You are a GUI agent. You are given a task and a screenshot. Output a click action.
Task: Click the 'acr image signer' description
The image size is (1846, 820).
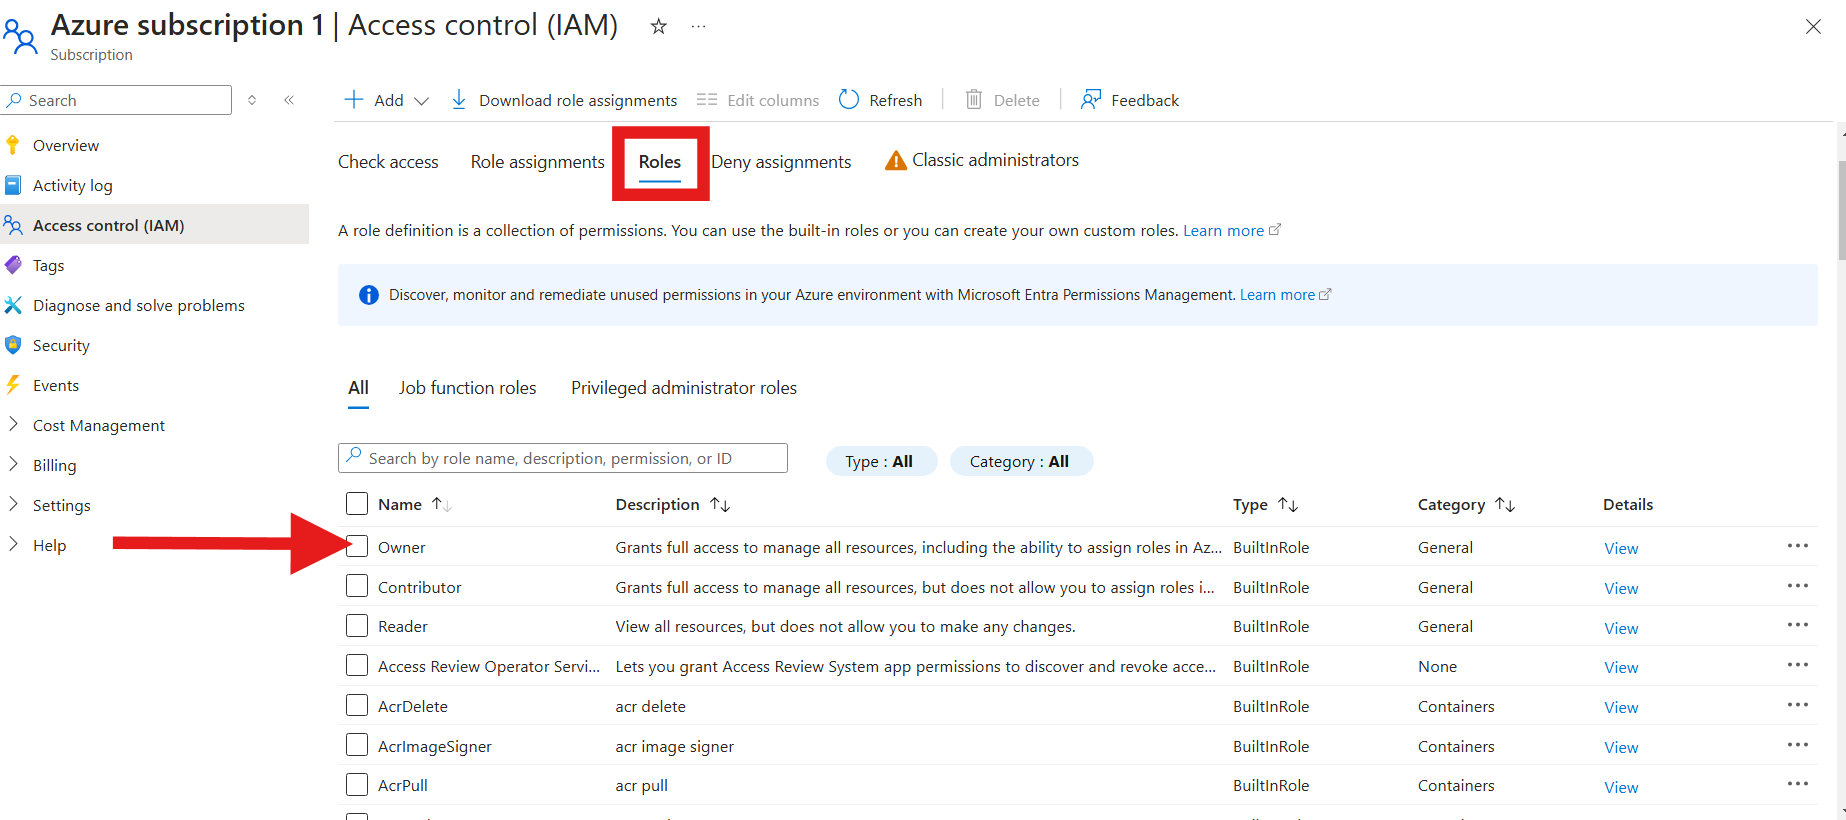[675, 746]
